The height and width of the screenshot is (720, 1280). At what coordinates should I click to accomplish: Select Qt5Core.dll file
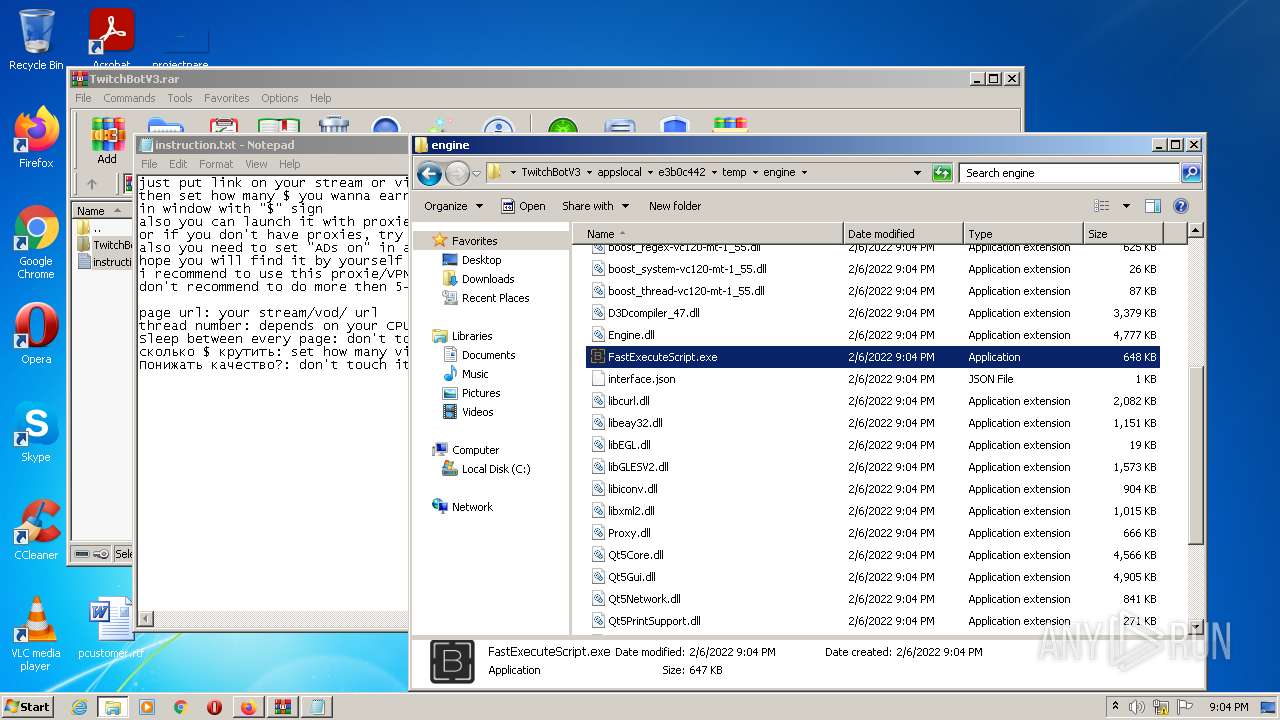(x=873, y=555)
